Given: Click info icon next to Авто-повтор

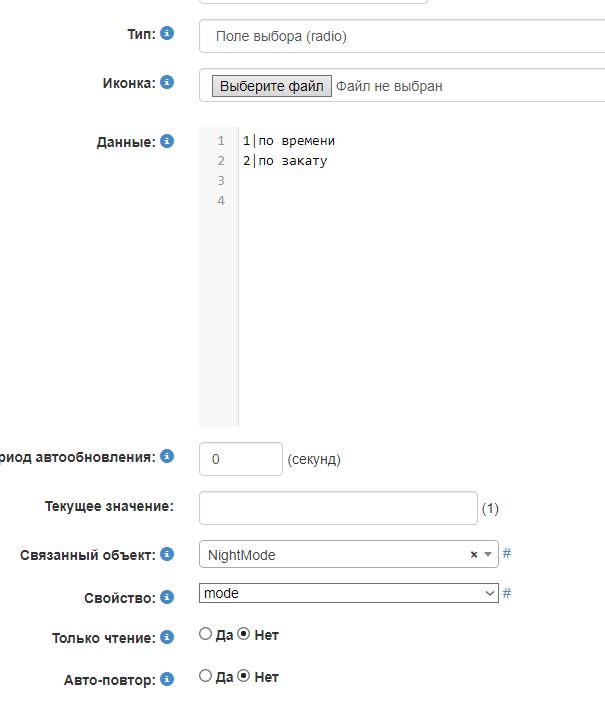Looking at the screenshot, I should coord(167,679).
